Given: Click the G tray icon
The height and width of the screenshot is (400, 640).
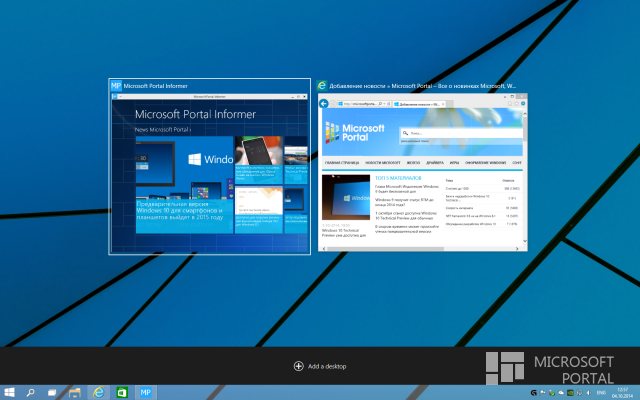Looking at the screenshot, I should click(x=533, y=393).
